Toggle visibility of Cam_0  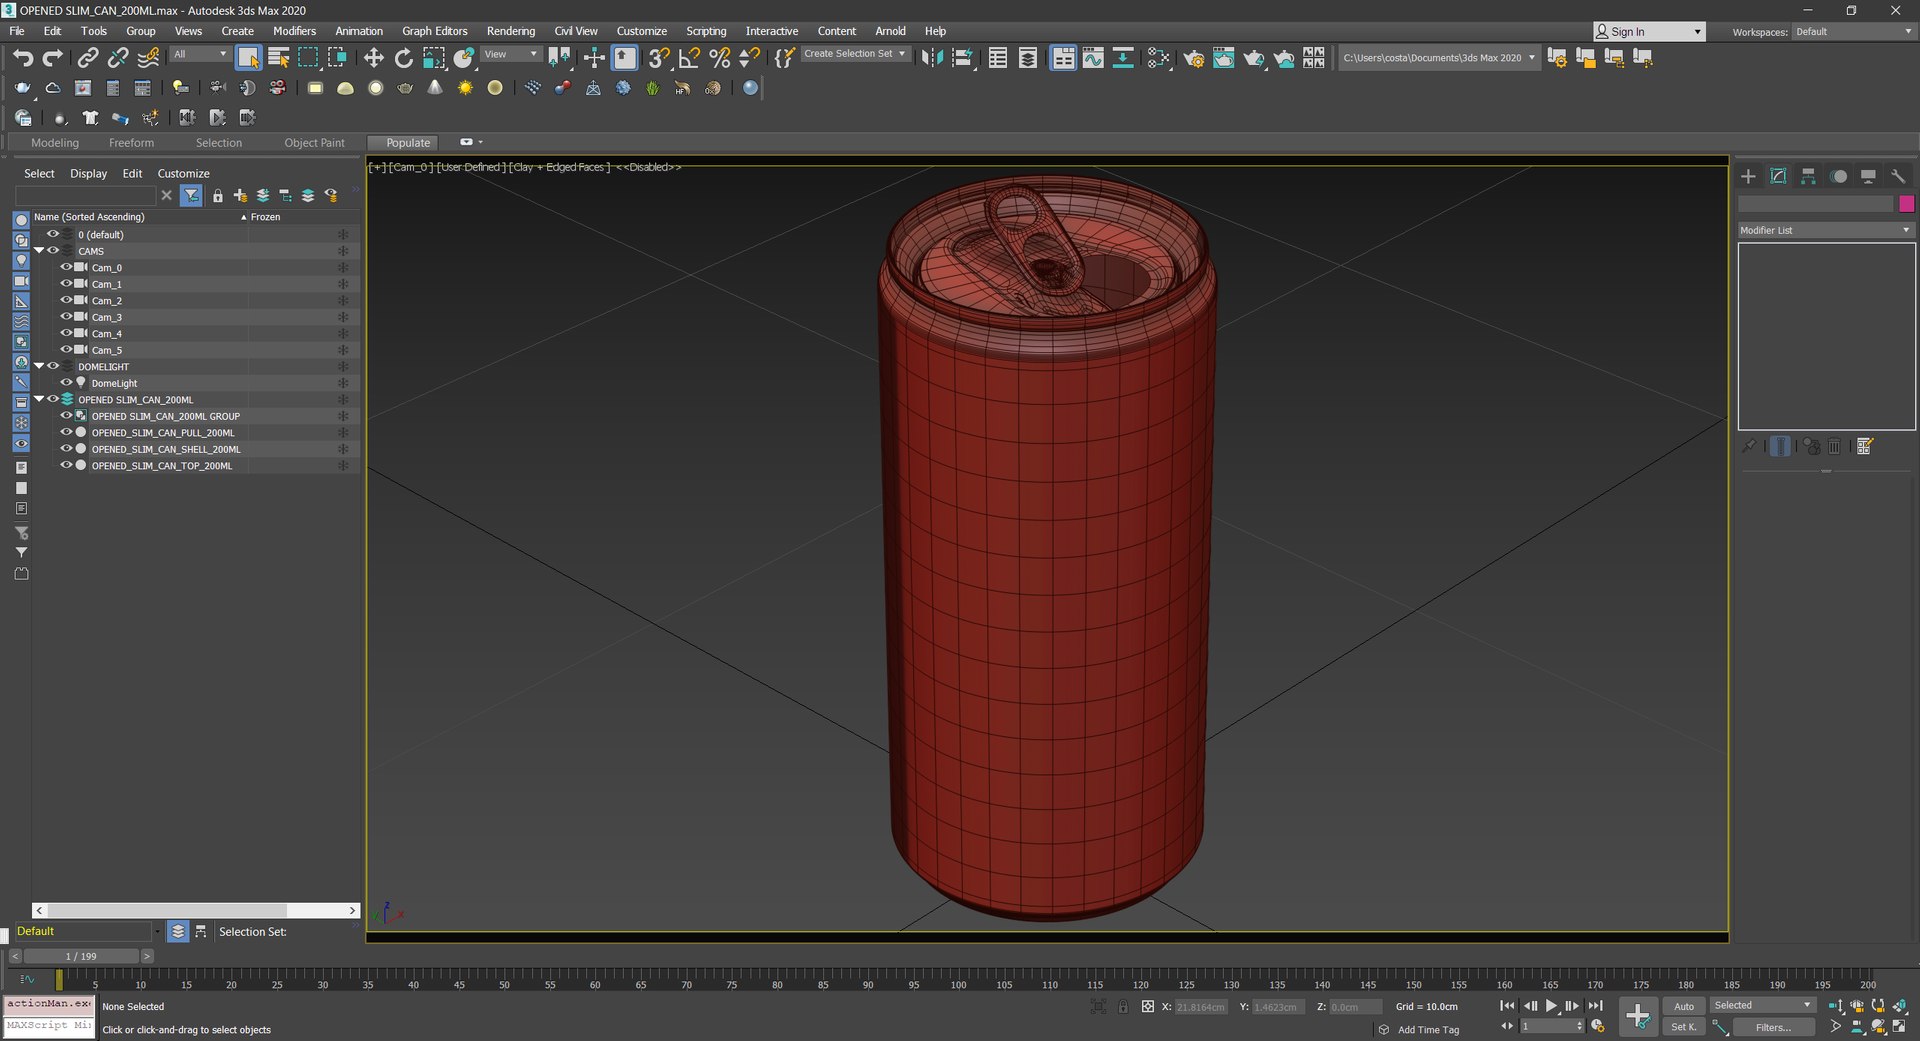[x=66, y=267]
